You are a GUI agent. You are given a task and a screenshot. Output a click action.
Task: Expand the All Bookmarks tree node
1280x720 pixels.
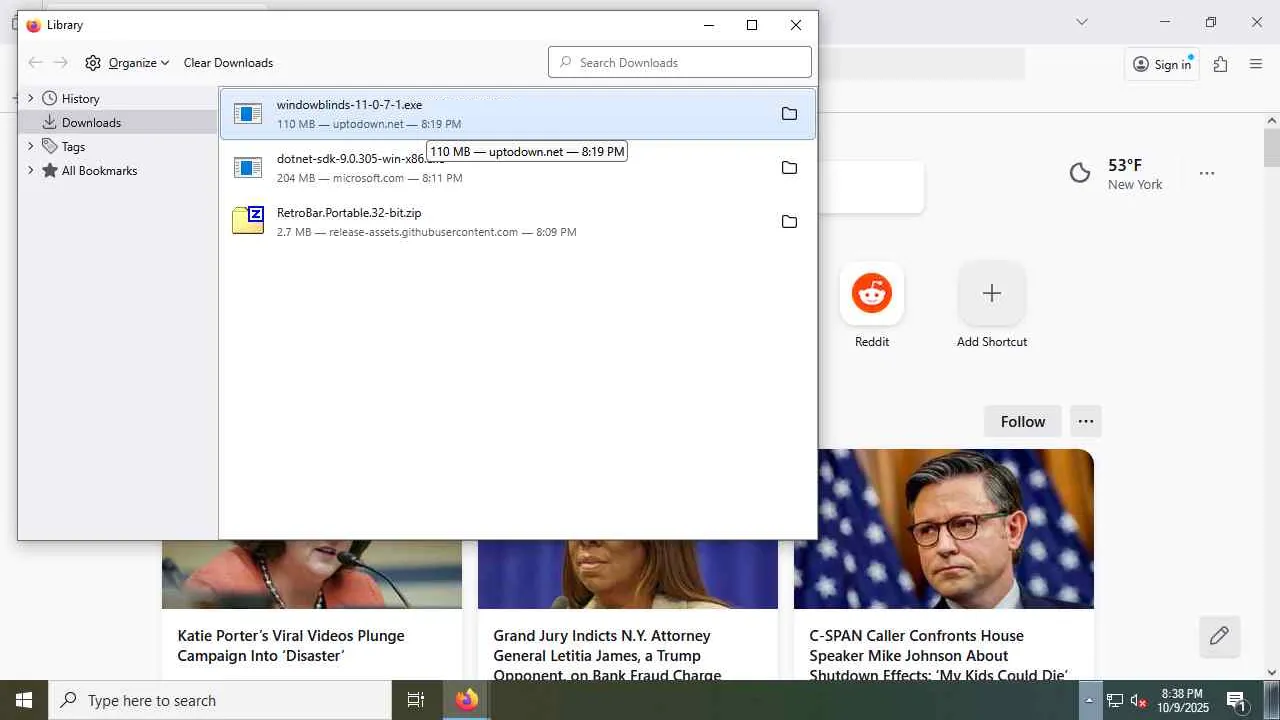click(x=30, y=170)
